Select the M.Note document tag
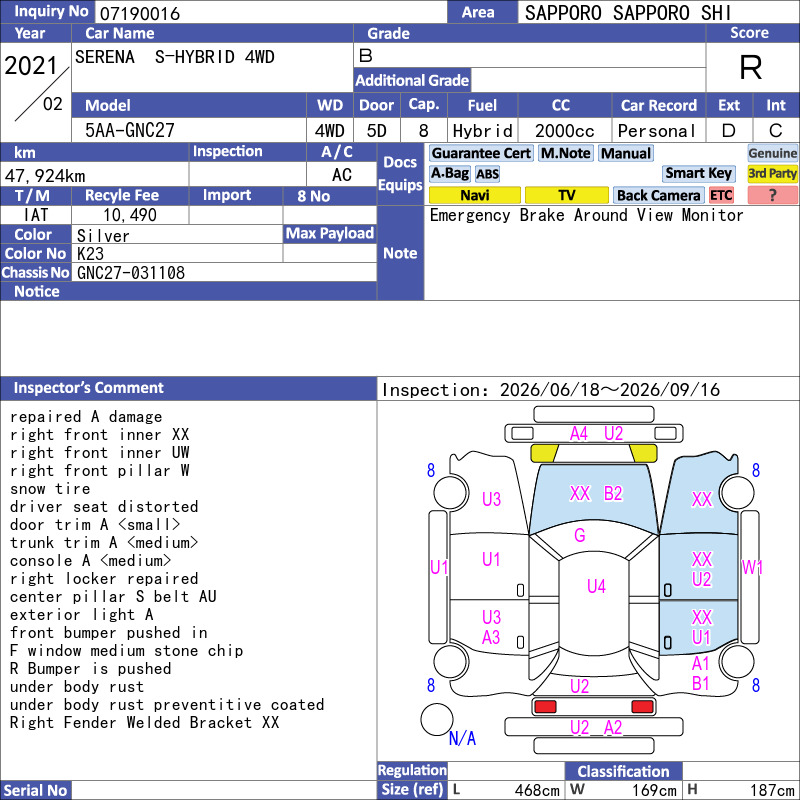 566,153
